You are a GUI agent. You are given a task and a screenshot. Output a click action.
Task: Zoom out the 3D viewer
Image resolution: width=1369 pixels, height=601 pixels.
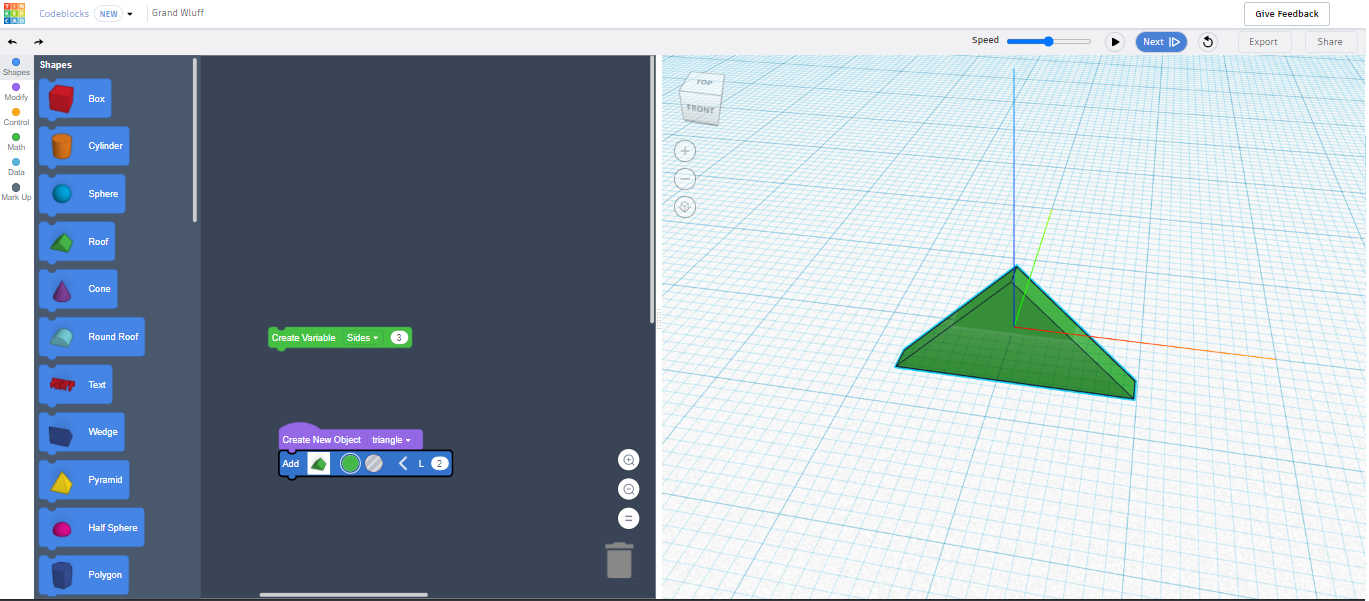pos(685,179)
